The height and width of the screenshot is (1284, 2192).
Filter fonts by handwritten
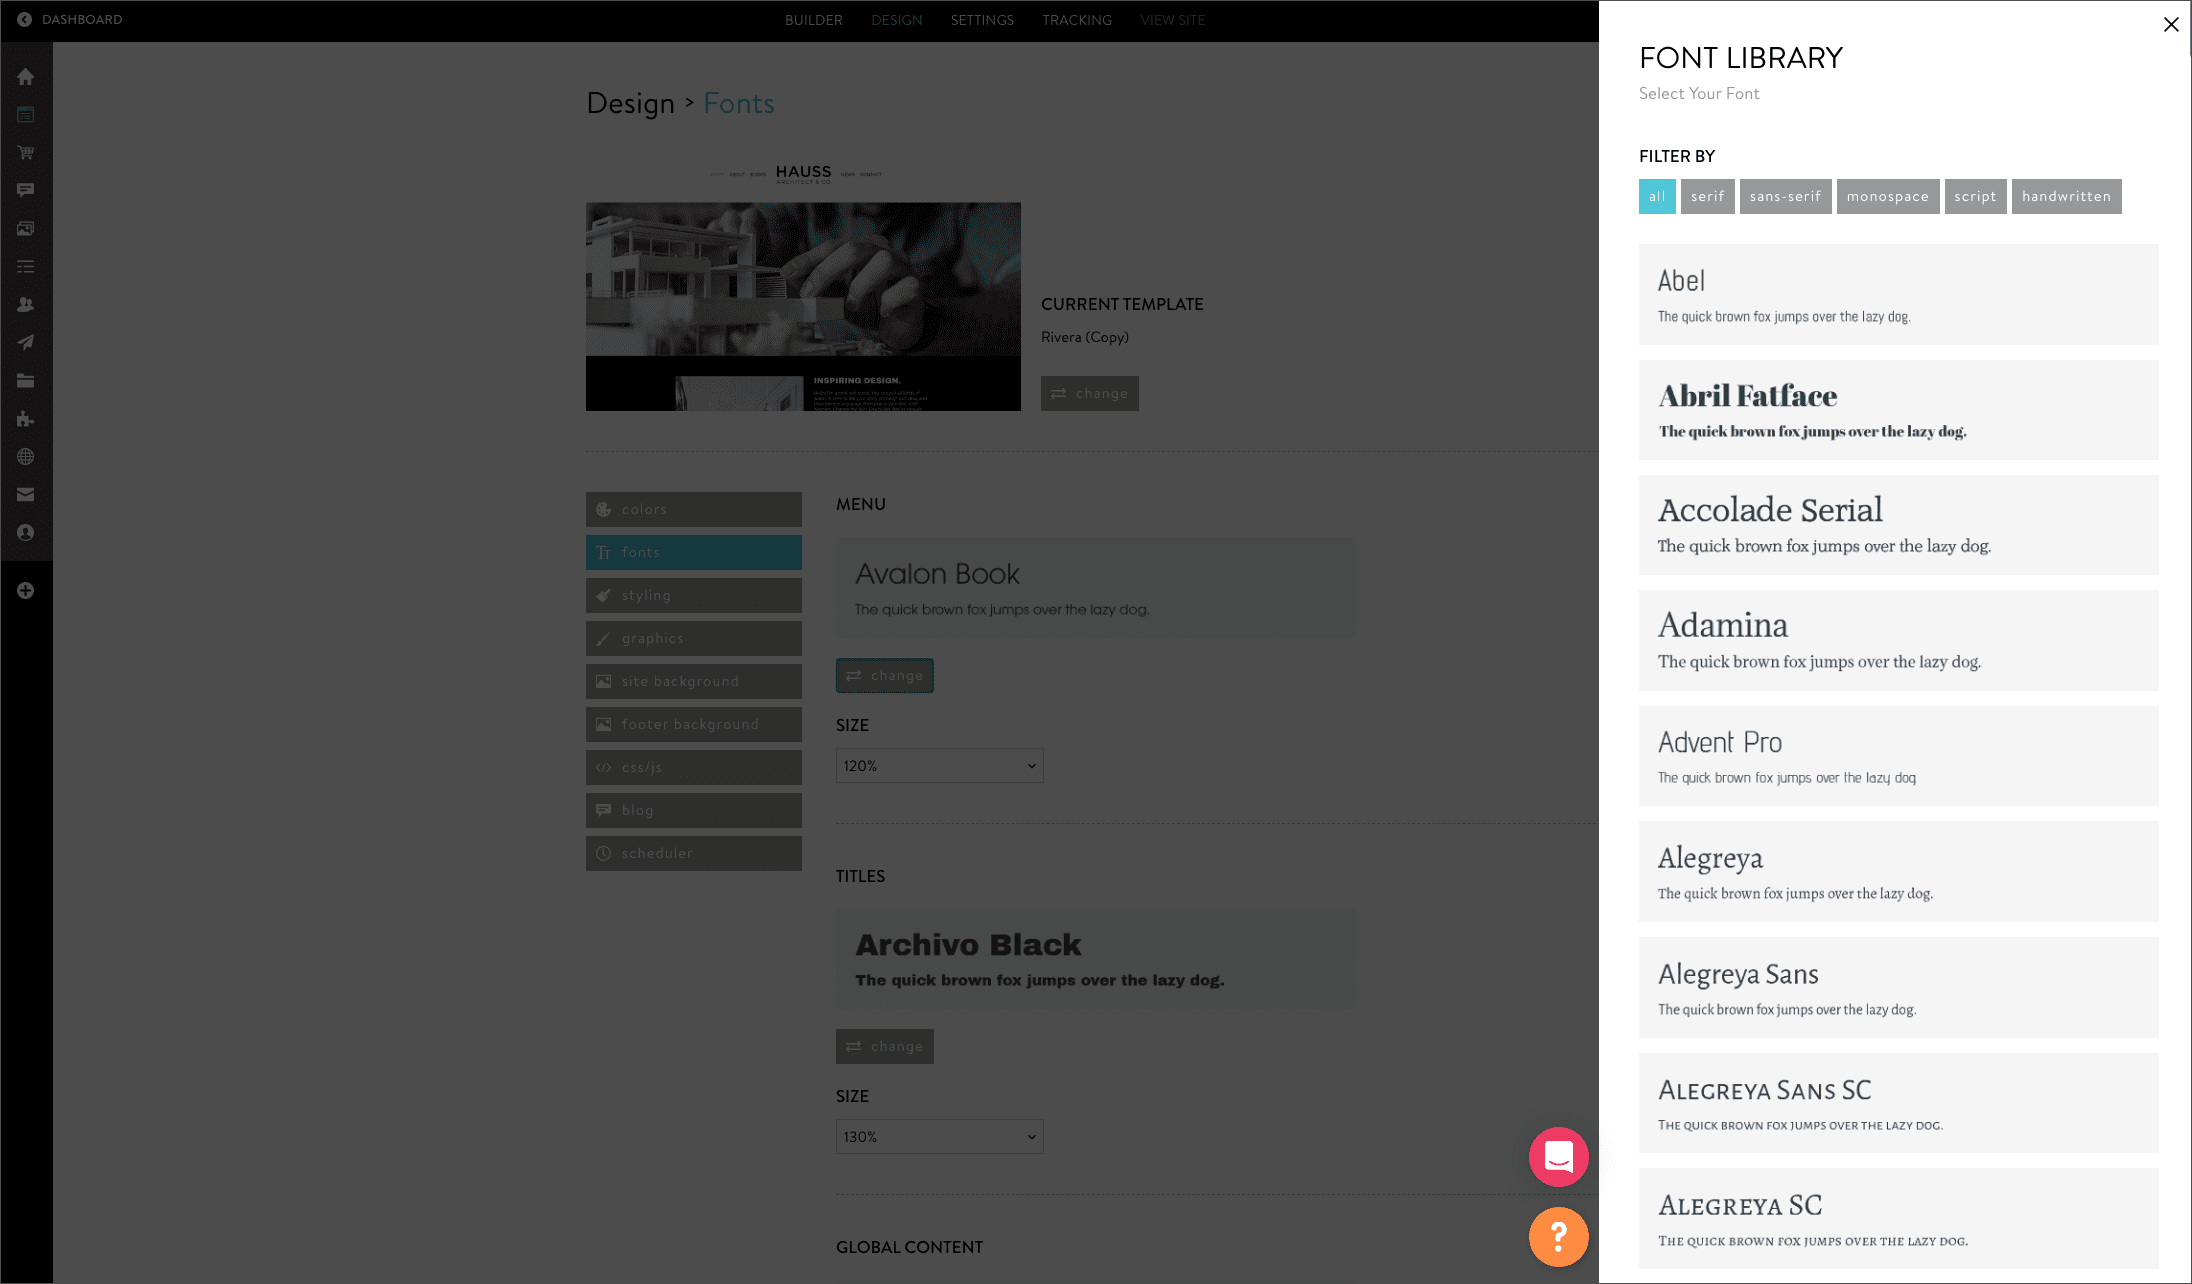coord(2066,196)
